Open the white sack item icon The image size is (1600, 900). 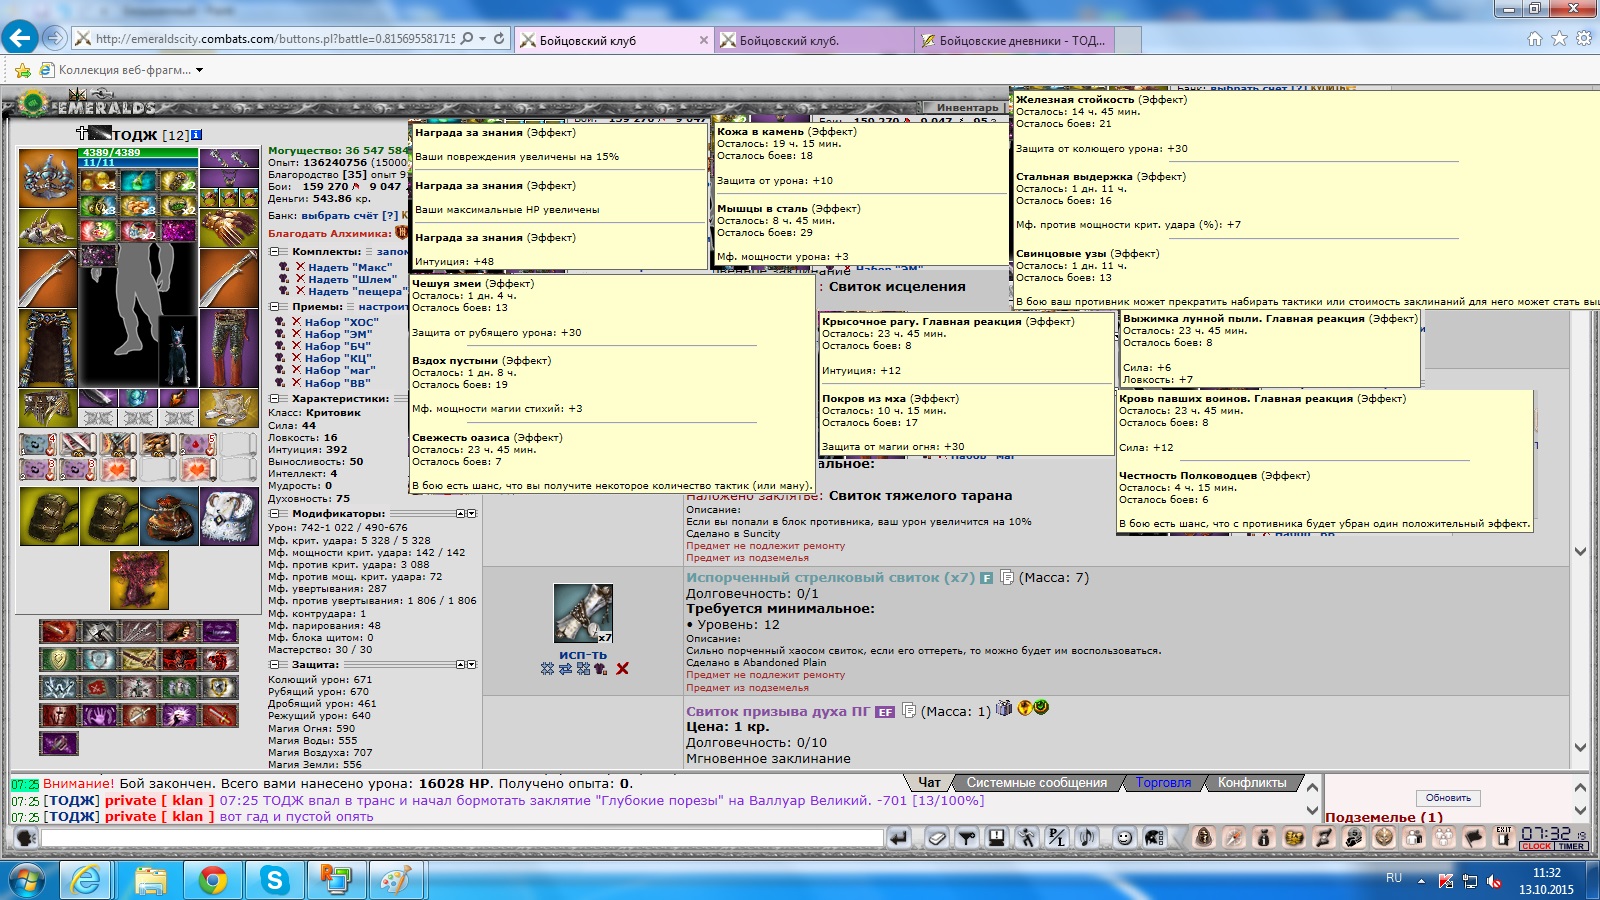tap(229, 516)
